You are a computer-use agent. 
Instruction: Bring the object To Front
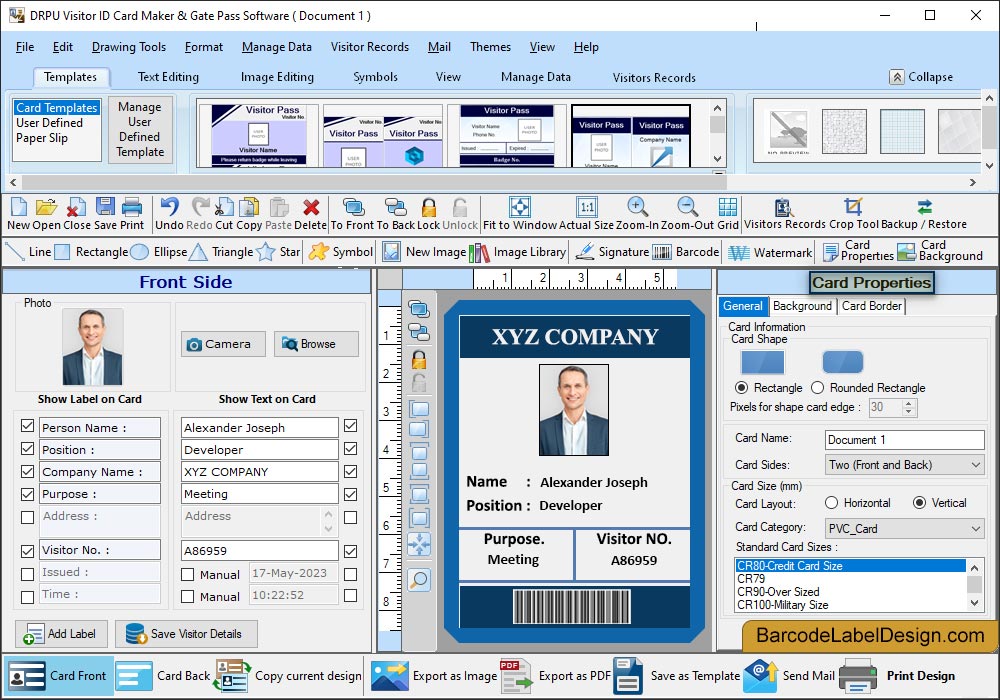tap(353, 207)
